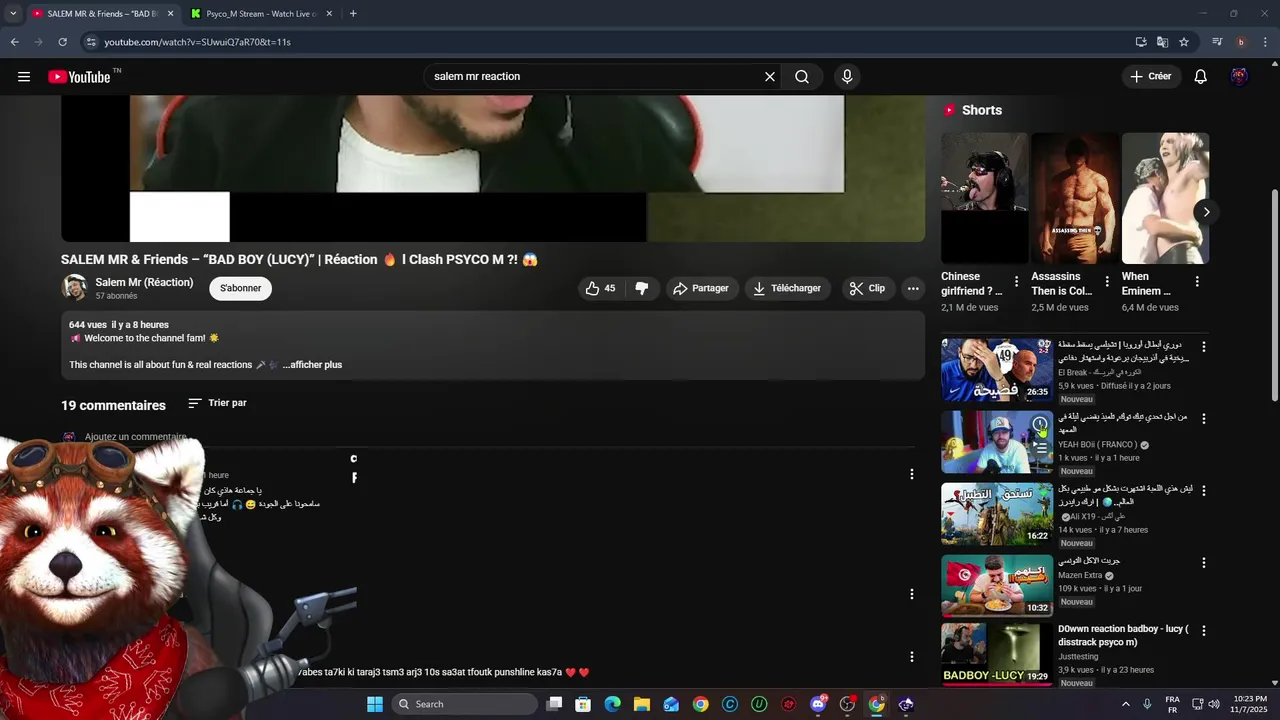This screenshot has height=720, width=1280.
Task: Start voice search with the microphone icon
Action: [847, 76]
